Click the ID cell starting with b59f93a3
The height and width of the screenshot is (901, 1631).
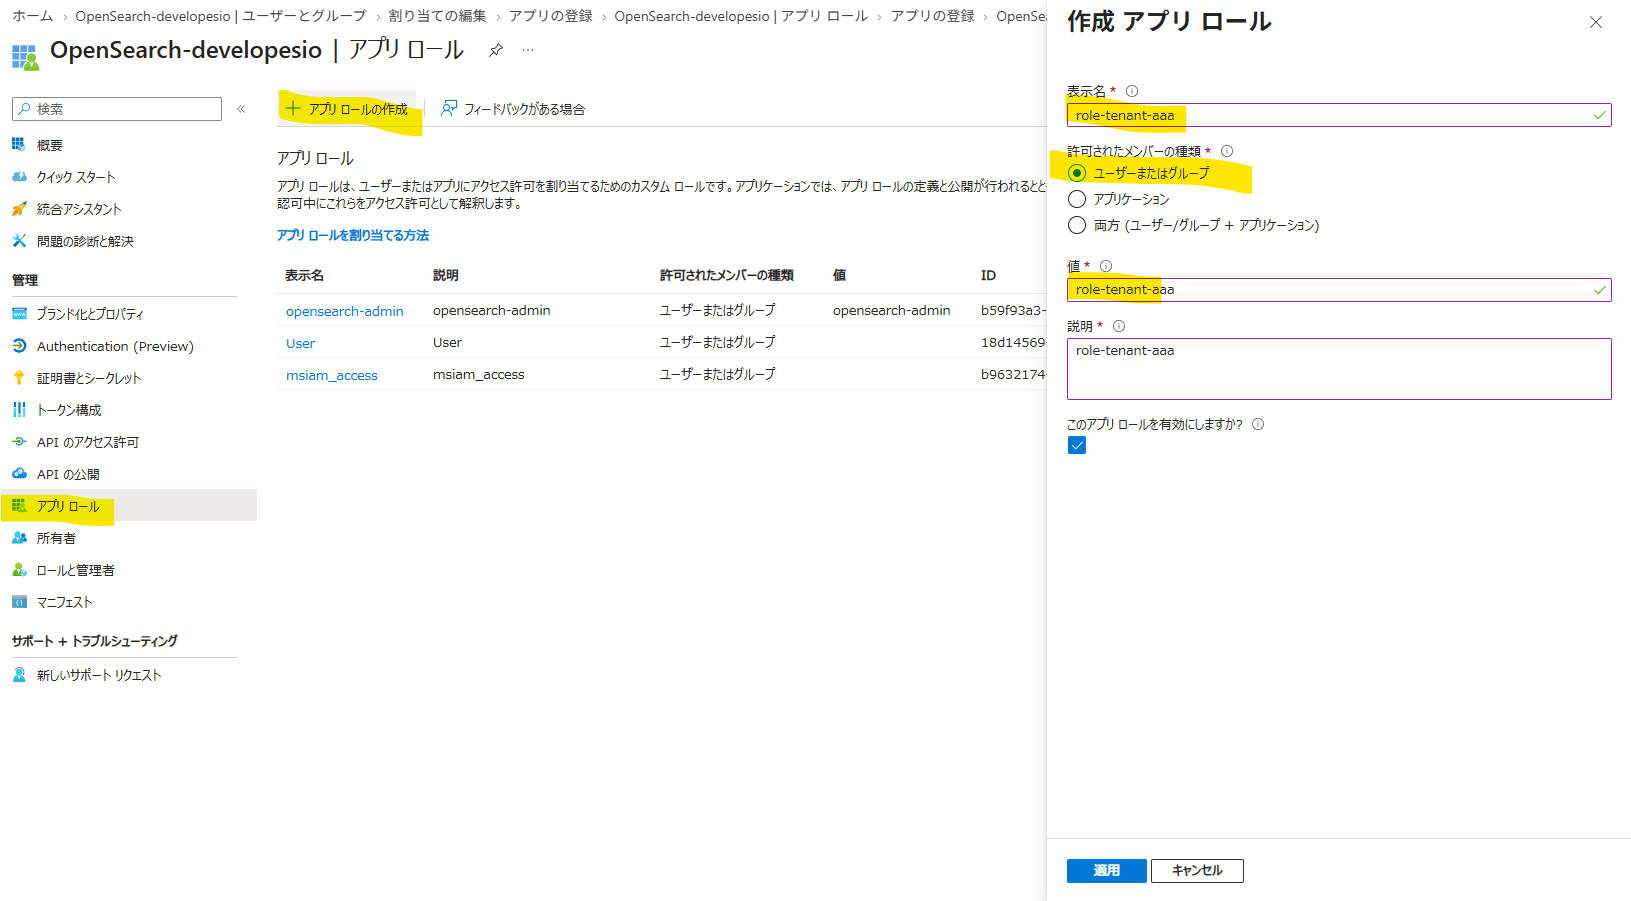[1013, 311]
